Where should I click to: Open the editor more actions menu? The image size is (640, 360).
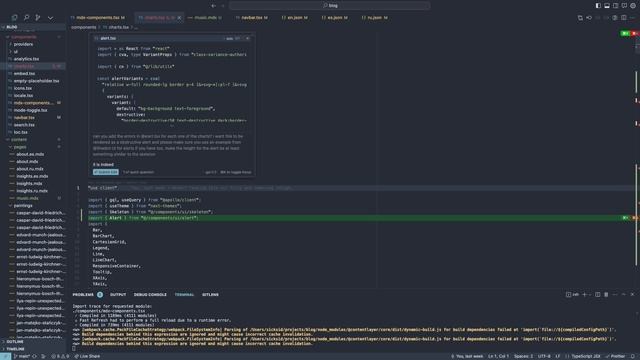coord(633,18)
